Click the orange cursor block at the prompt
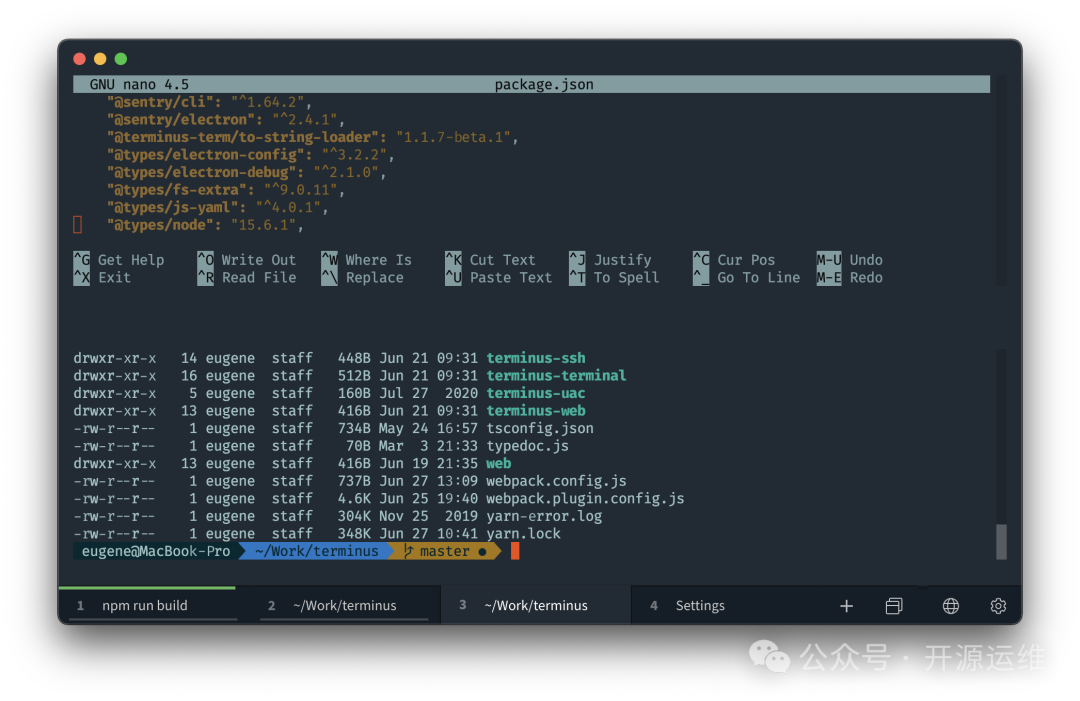The width and height of the screenshot is (1080, 701). pyautogui.click(x=515, y=551)
